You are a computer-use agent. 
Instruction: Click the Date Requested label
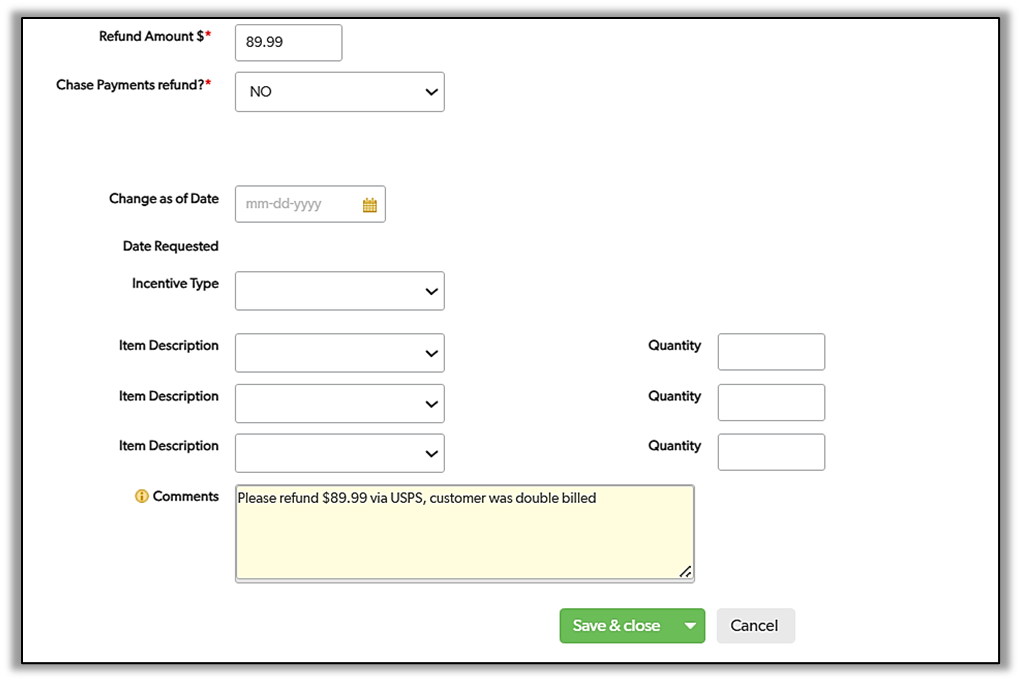pyautogui.click(x=170, y=246)
